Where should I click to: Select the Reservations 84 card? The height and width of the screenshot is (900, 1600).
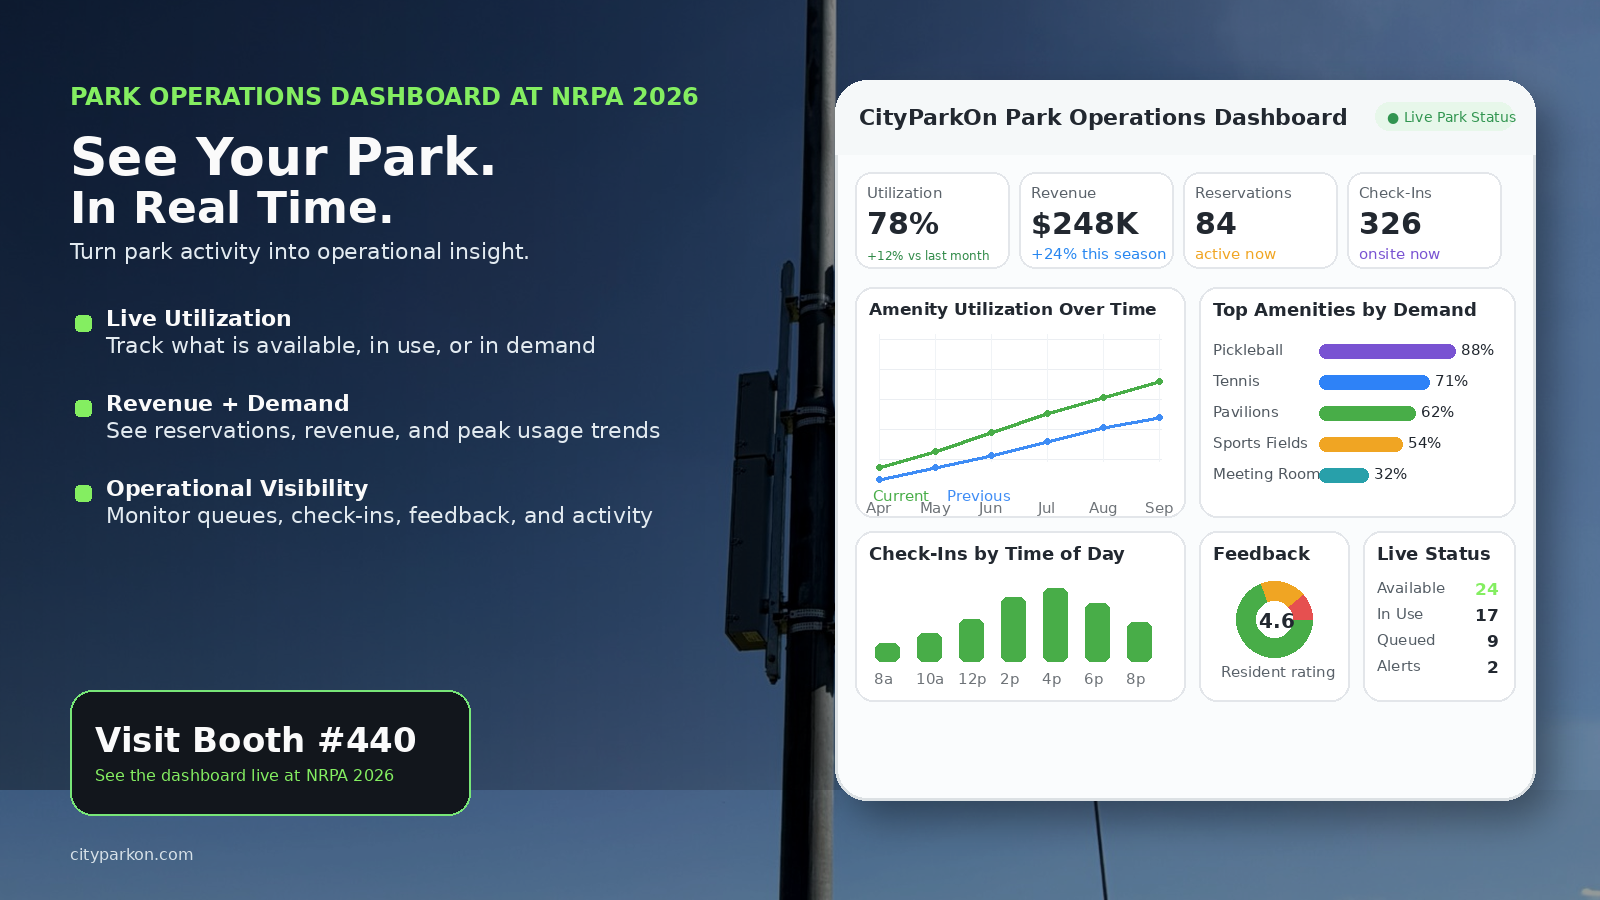1260,221
